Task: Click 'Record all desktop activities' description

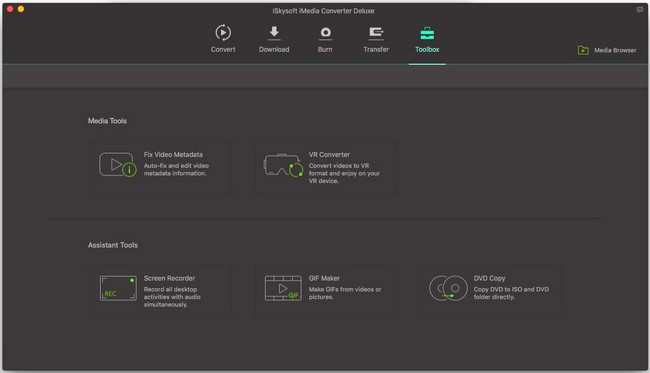Action: pos(172,297)
